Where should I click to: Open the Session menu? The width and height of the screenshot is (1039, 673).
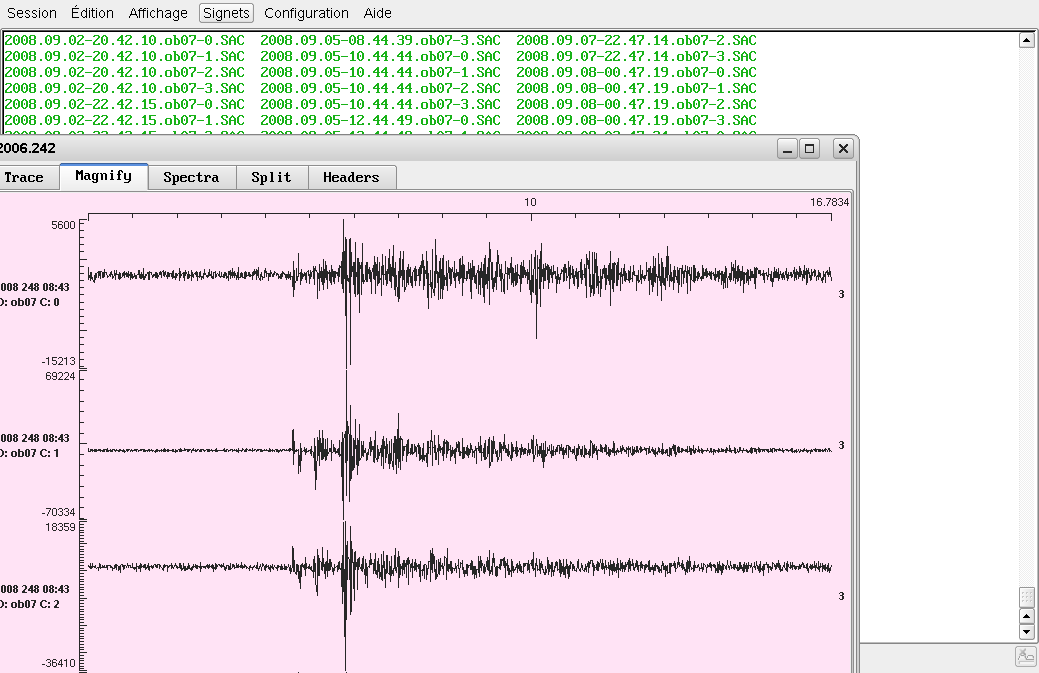pyautogui.click(x=32, y=13)
